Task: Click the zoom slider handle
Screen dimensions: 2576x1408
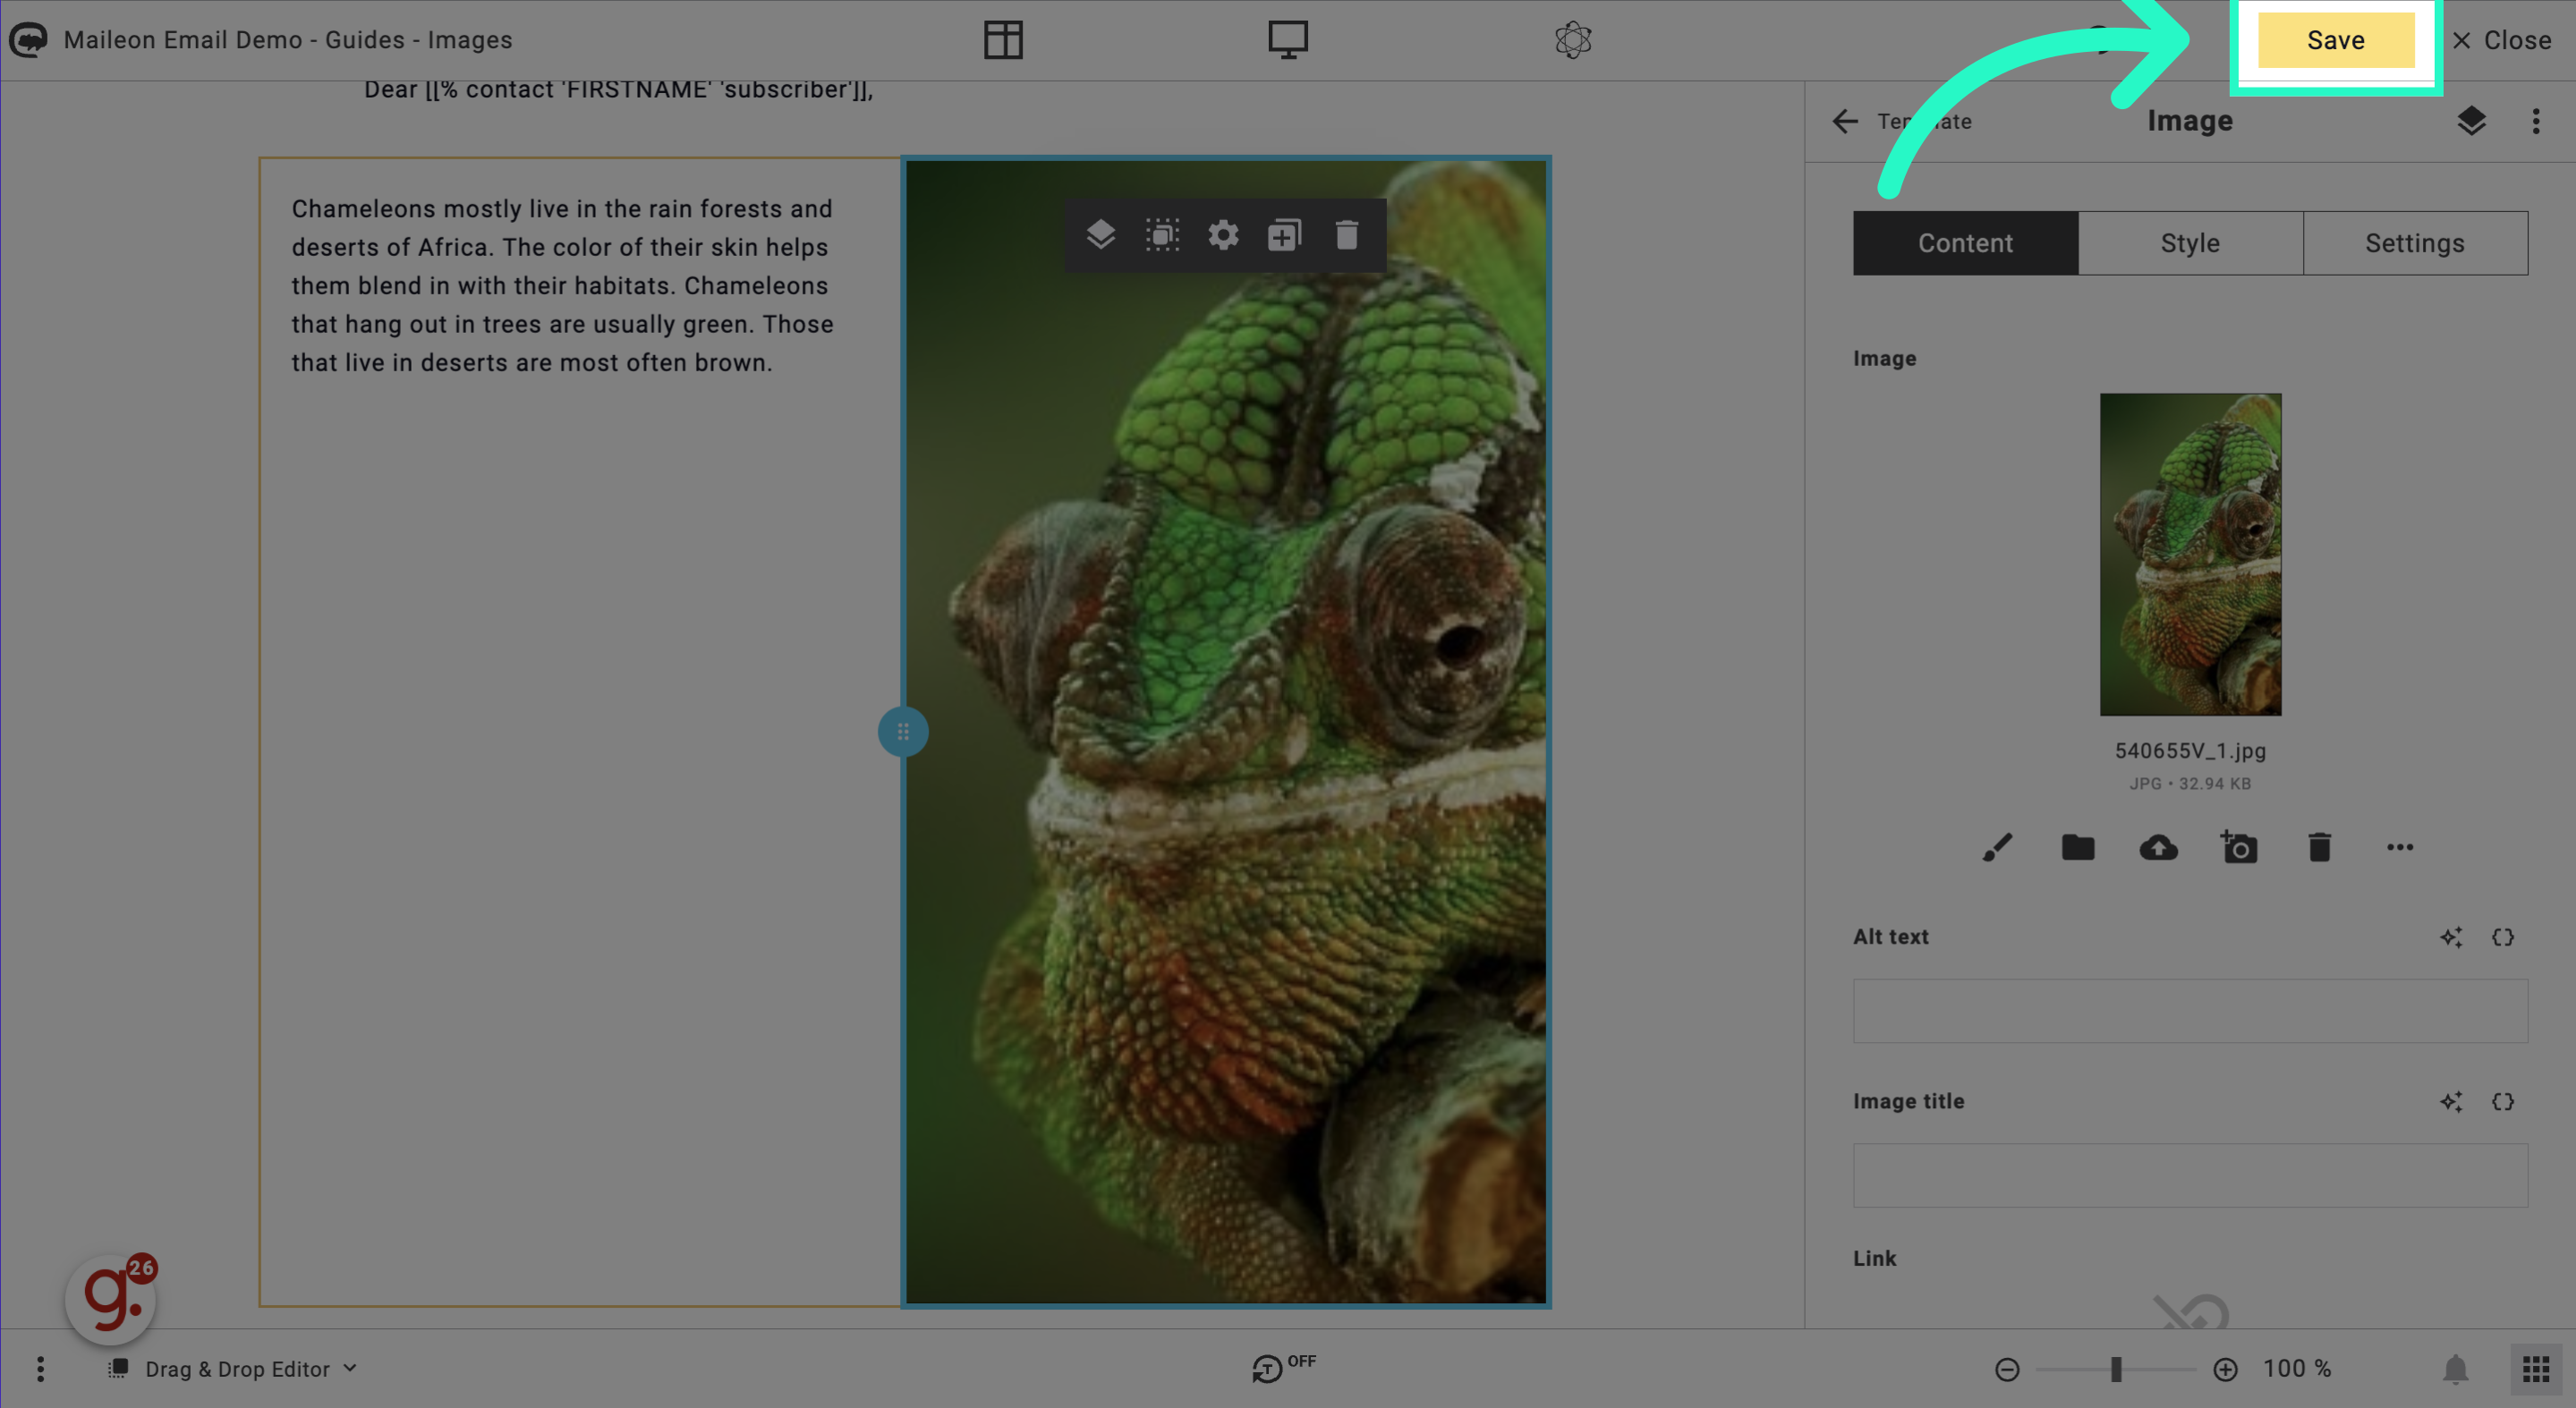Action: [2115, 1369]
